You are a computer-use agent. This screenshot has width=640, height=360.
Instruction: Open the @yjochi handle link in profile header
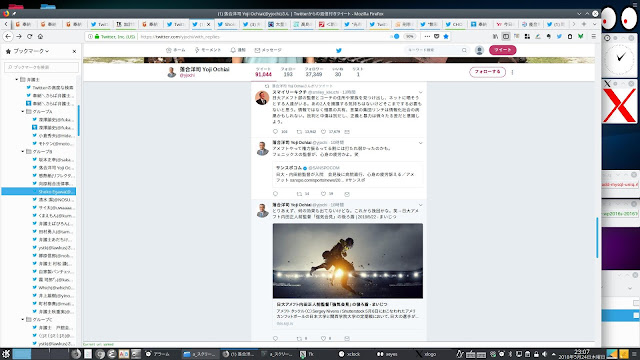[x=187, y=76]
